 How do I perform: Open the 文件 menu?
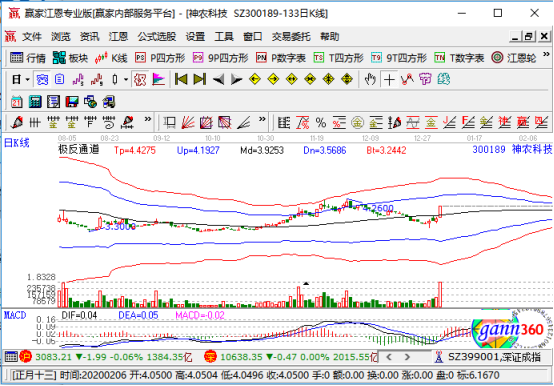click(32, 36)
